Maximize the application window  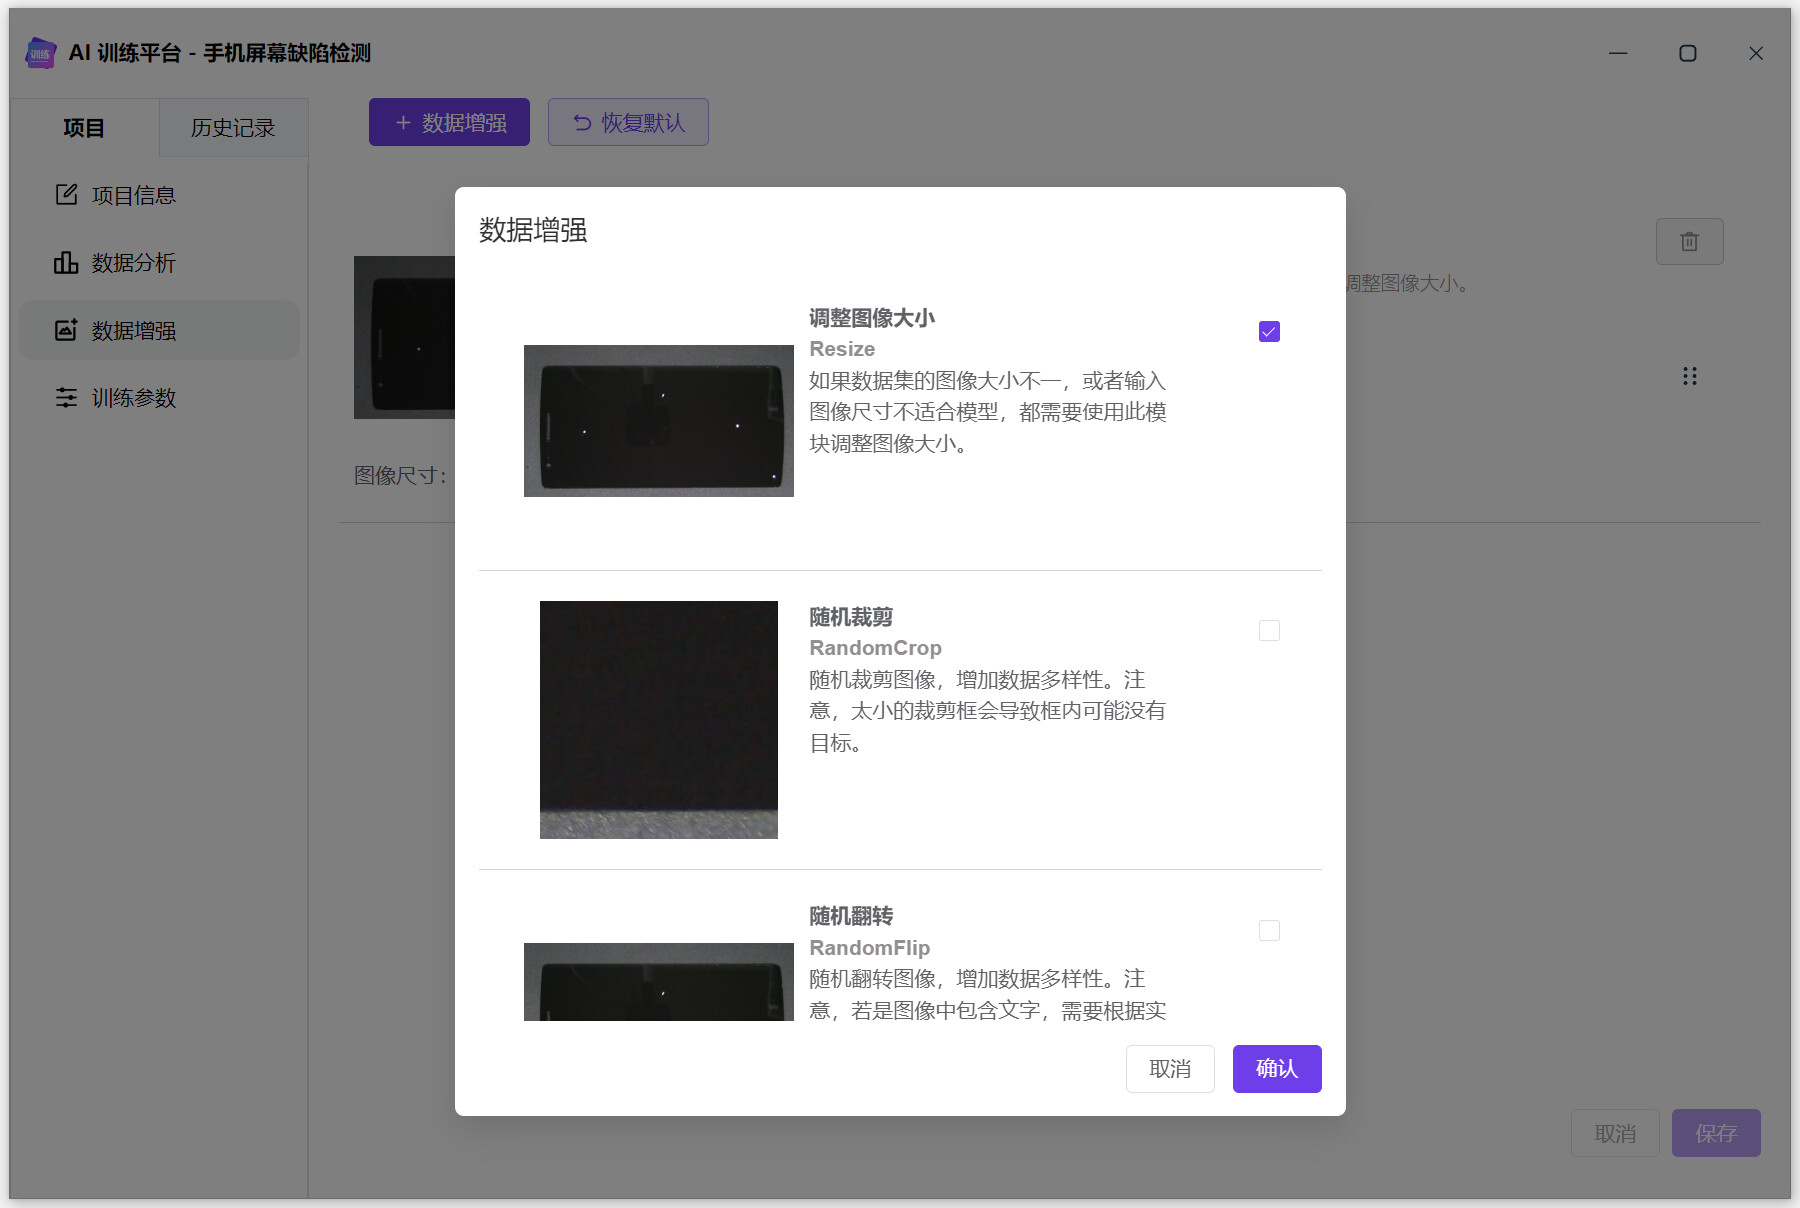(1688, 53)
